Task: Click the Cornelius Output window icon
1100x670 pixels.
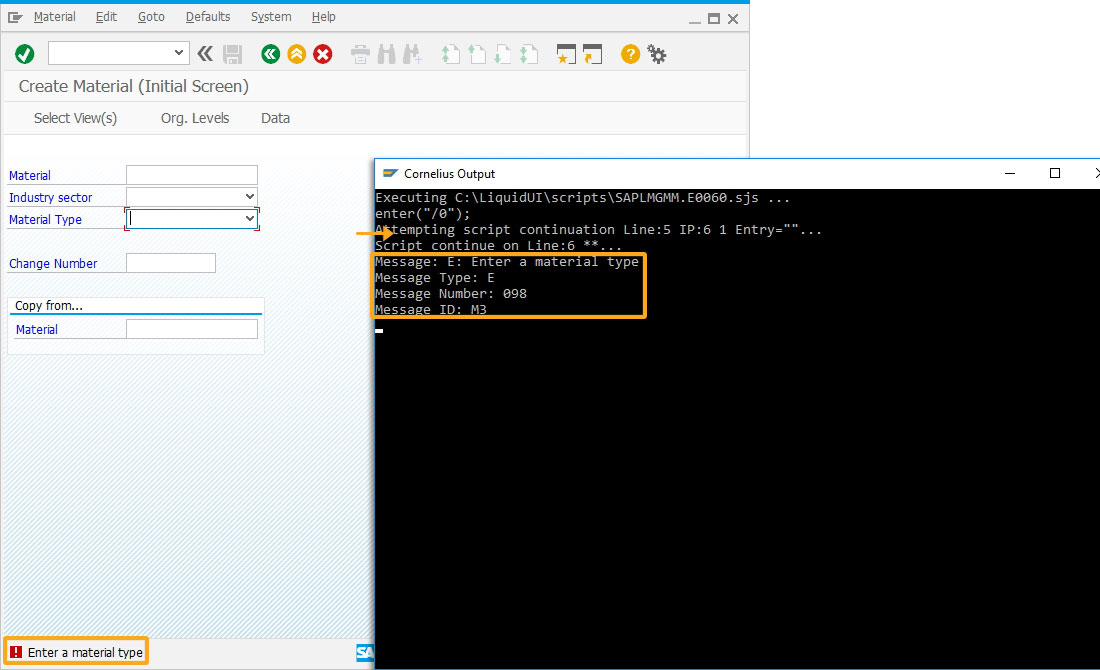Action: pyautogui.click(x=390, y=173)
